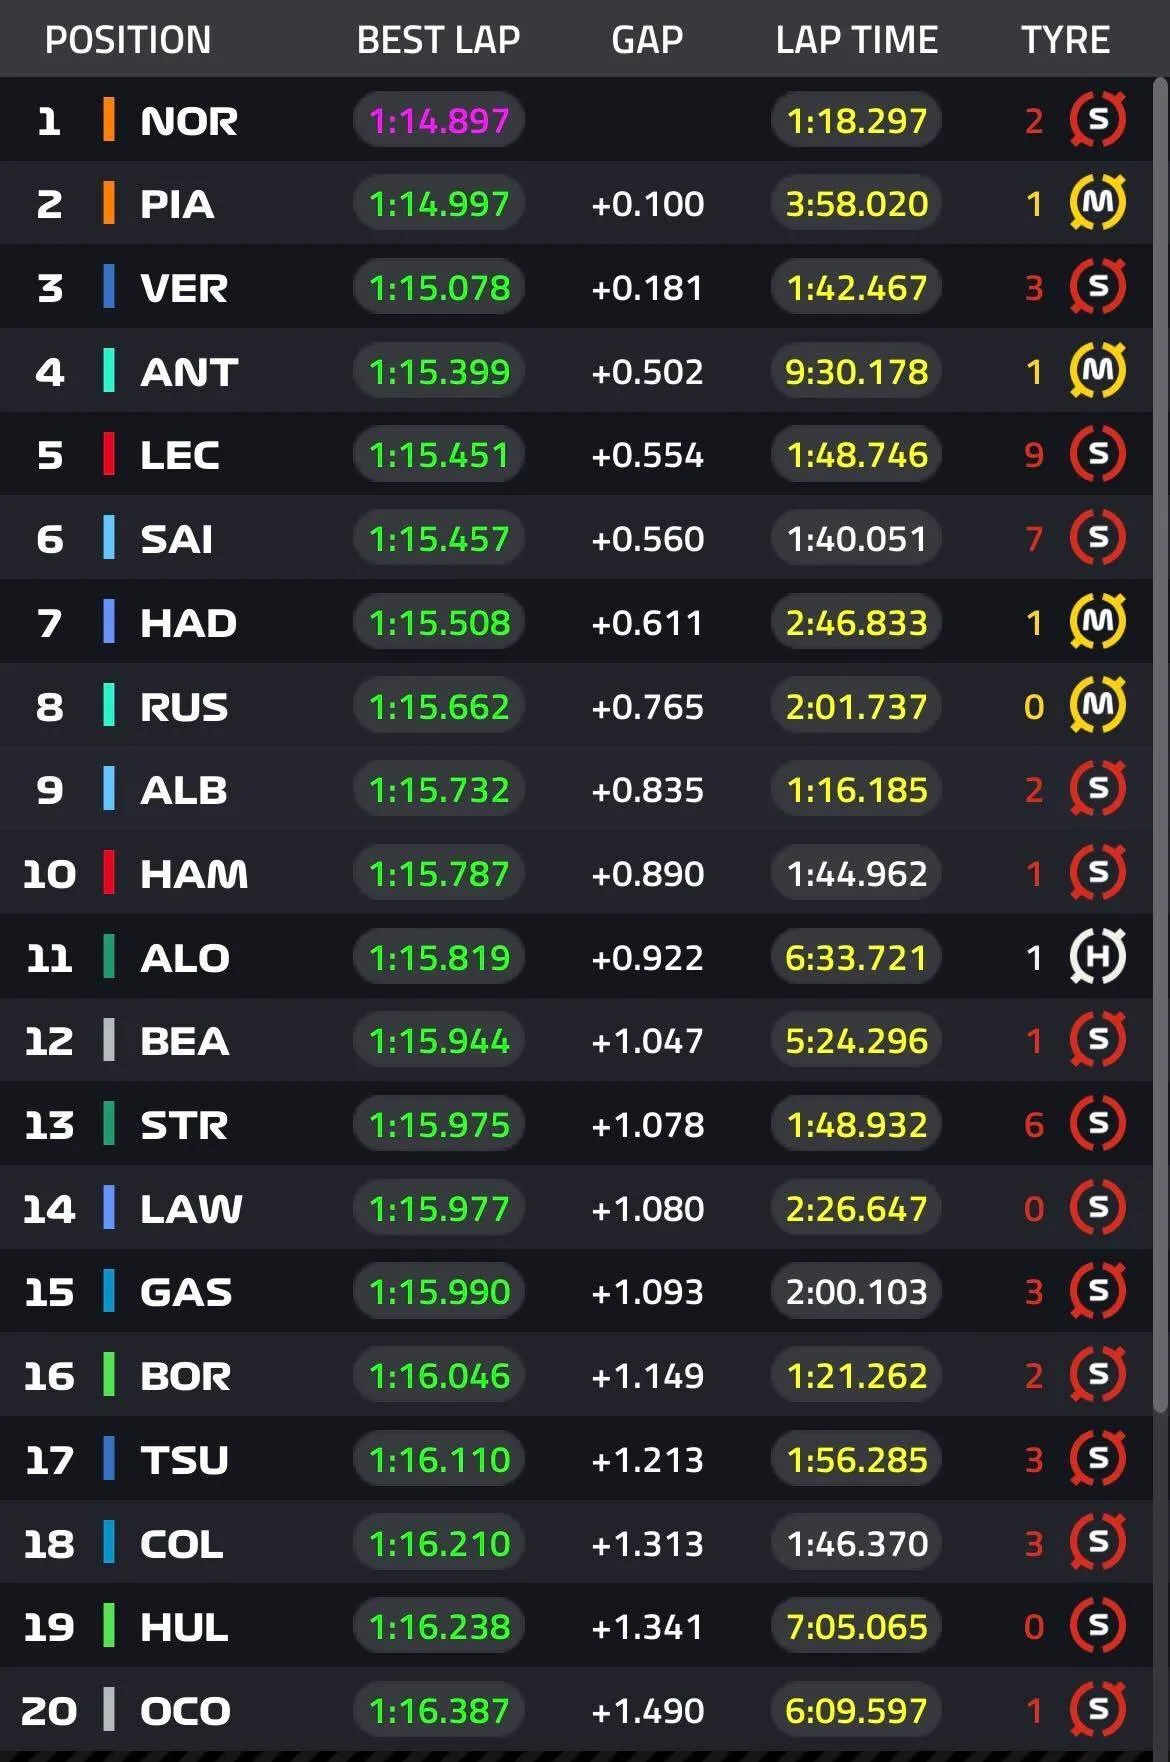Viewport: 1170px width, 1762px height.
Task: Click the BEST LAP column header
Action: coord(438,40)
